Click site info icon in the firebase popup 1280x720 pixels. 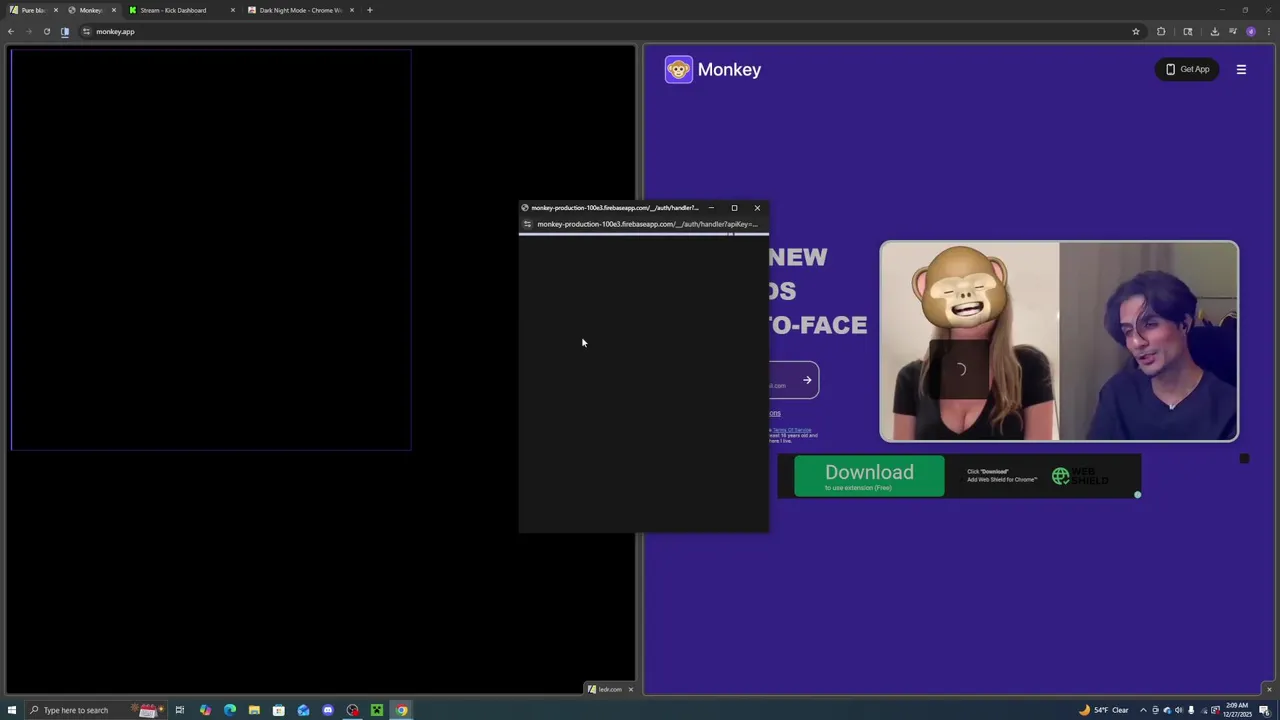coord(527,224)
